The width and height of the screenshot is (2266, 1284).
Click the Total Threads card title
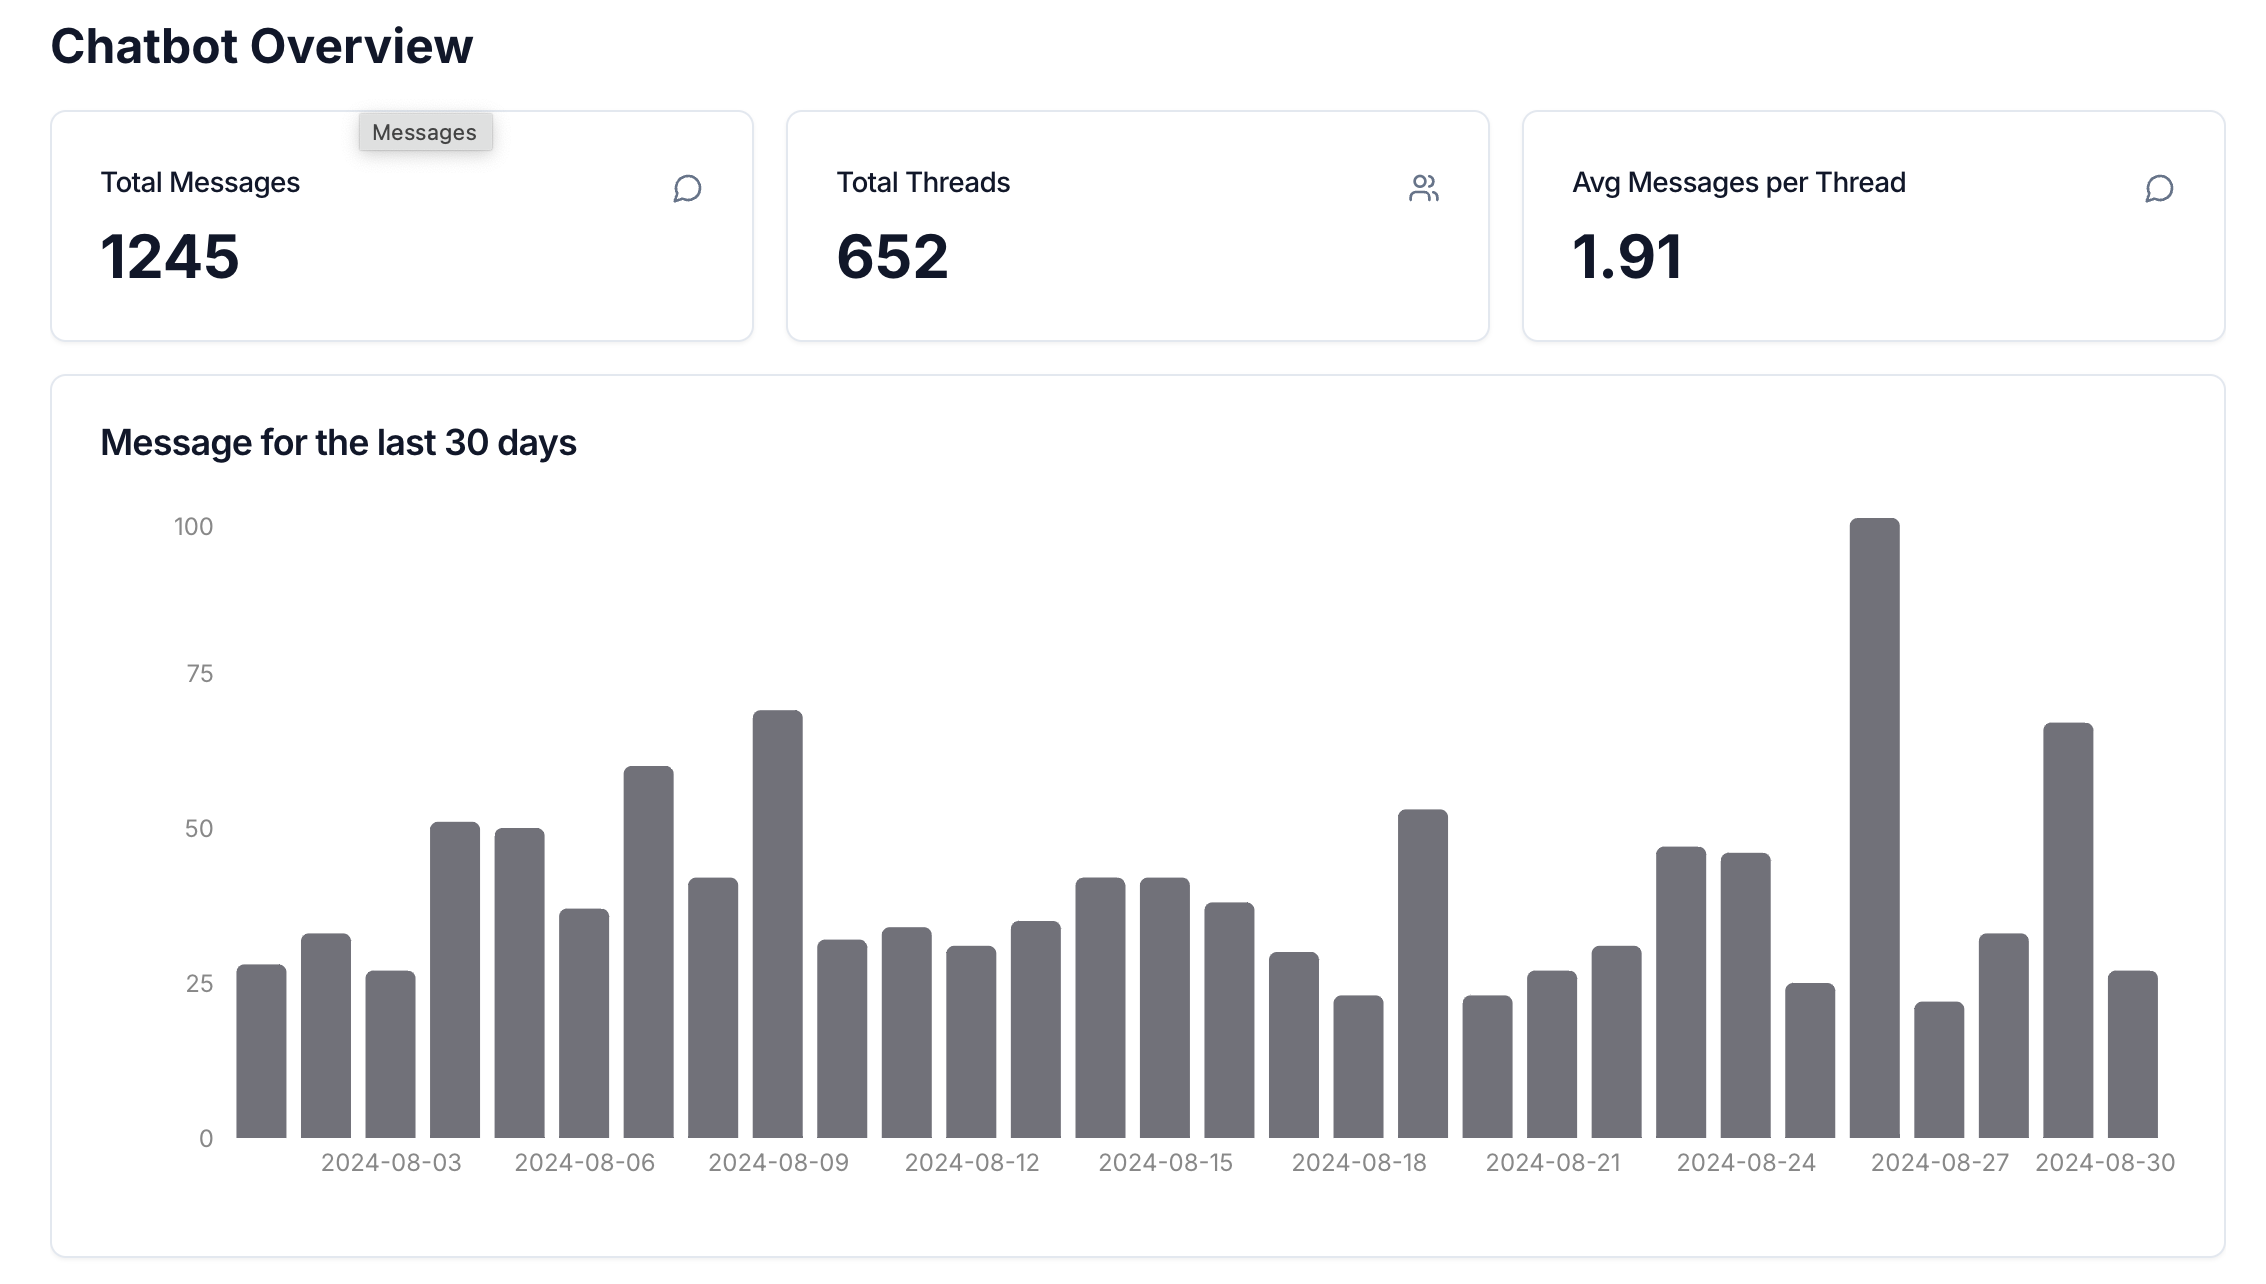pyautogui.click(x=923, y=182)
